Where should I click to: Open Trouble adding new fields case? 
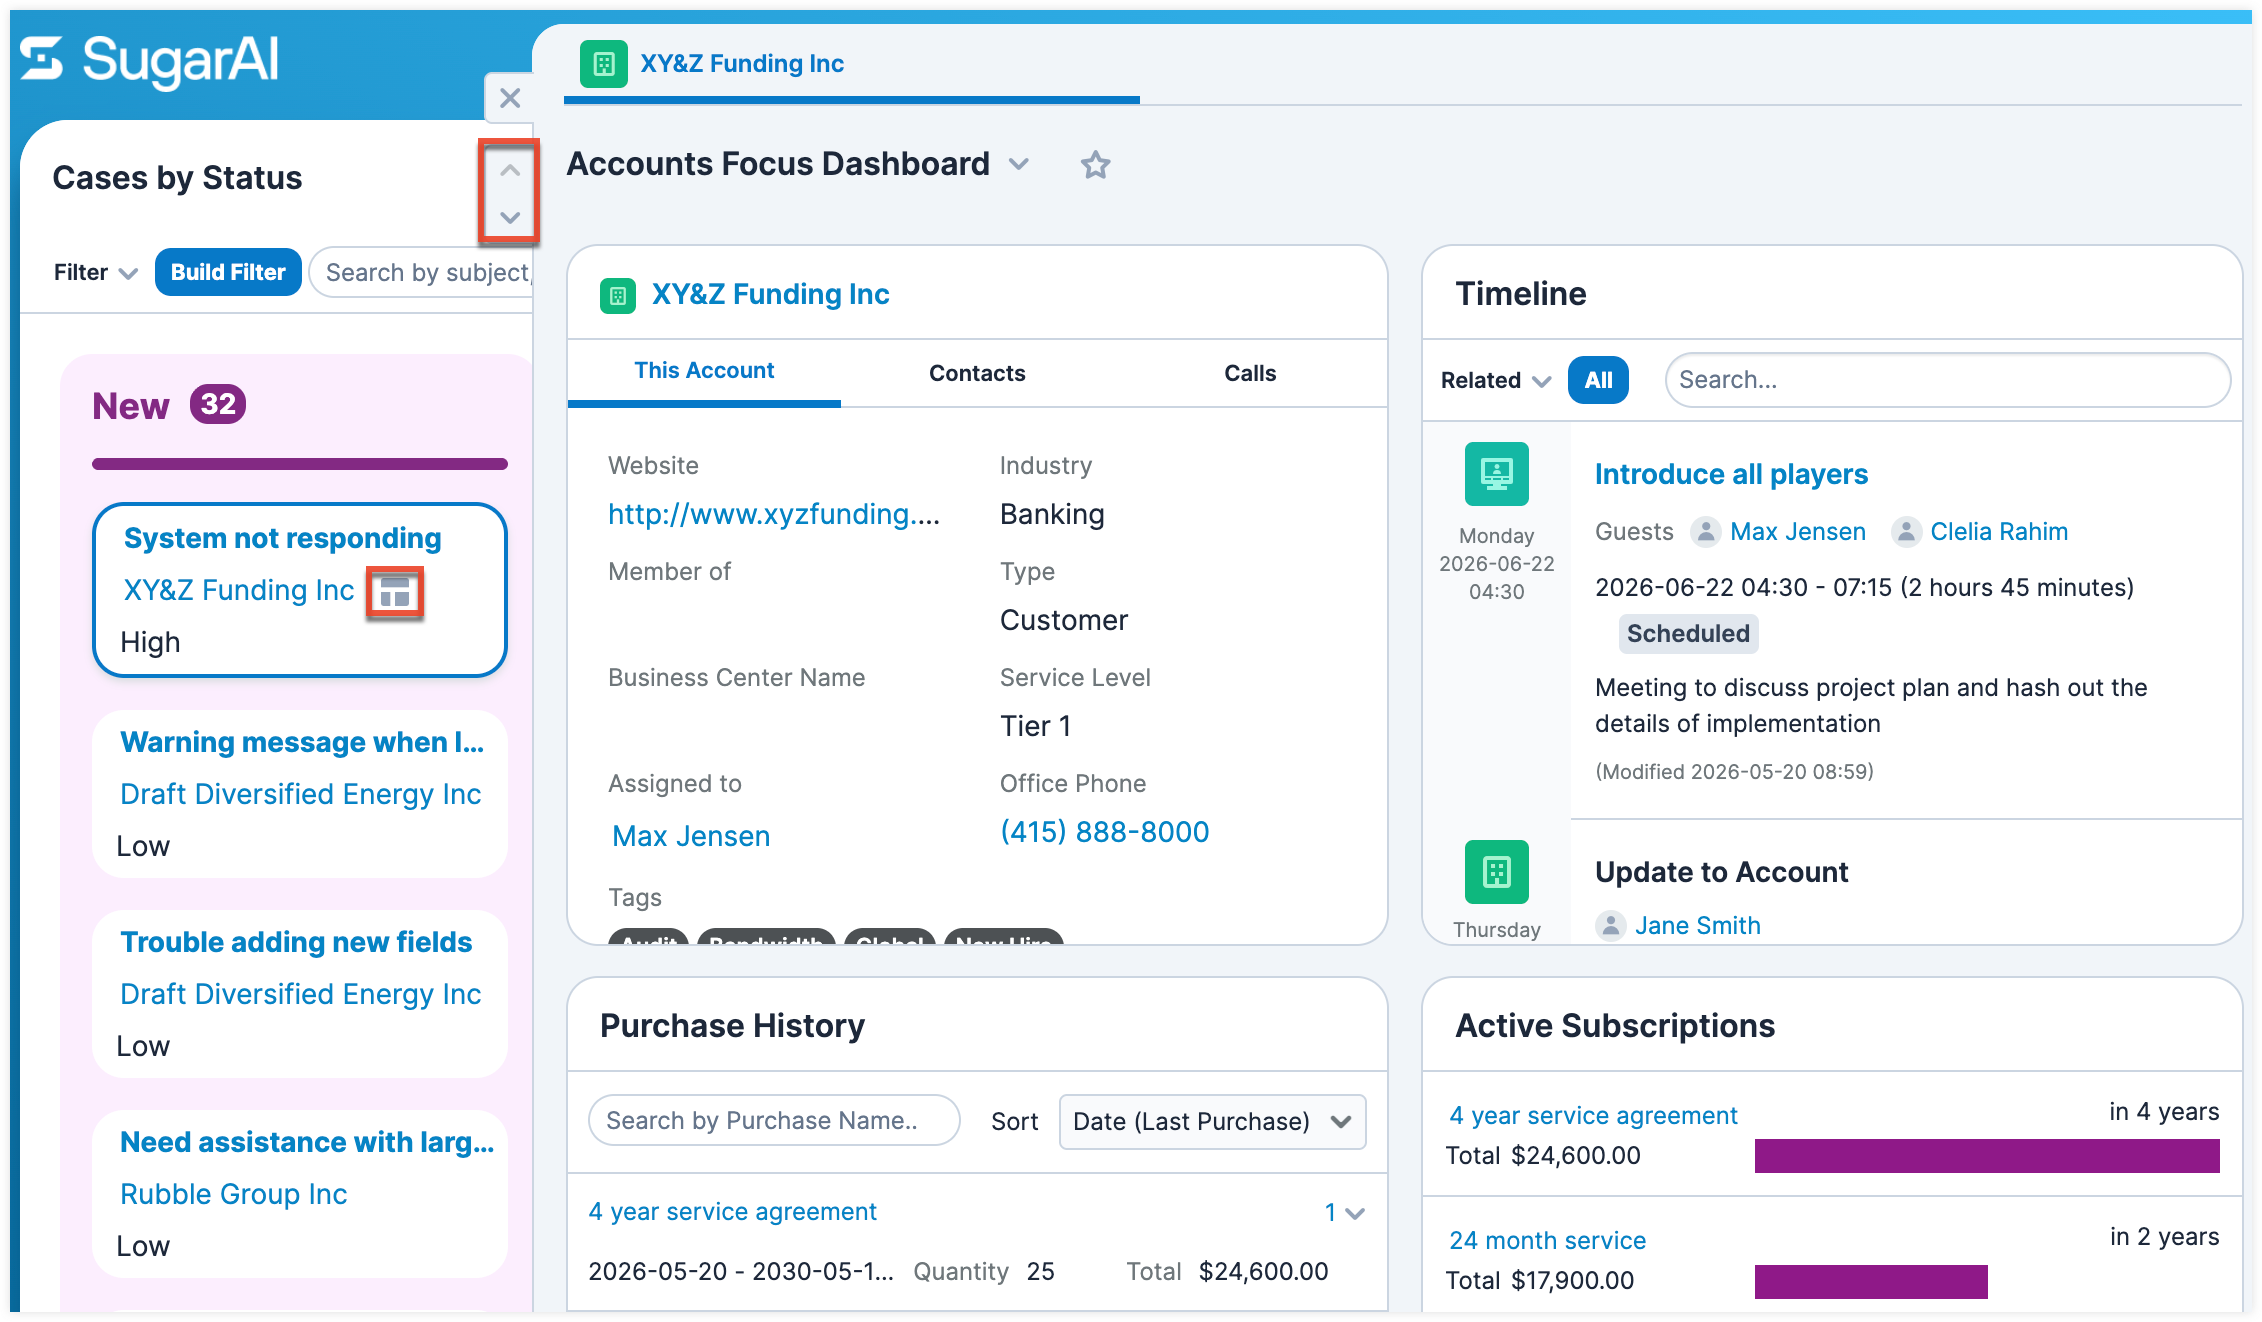coord(296,942)
